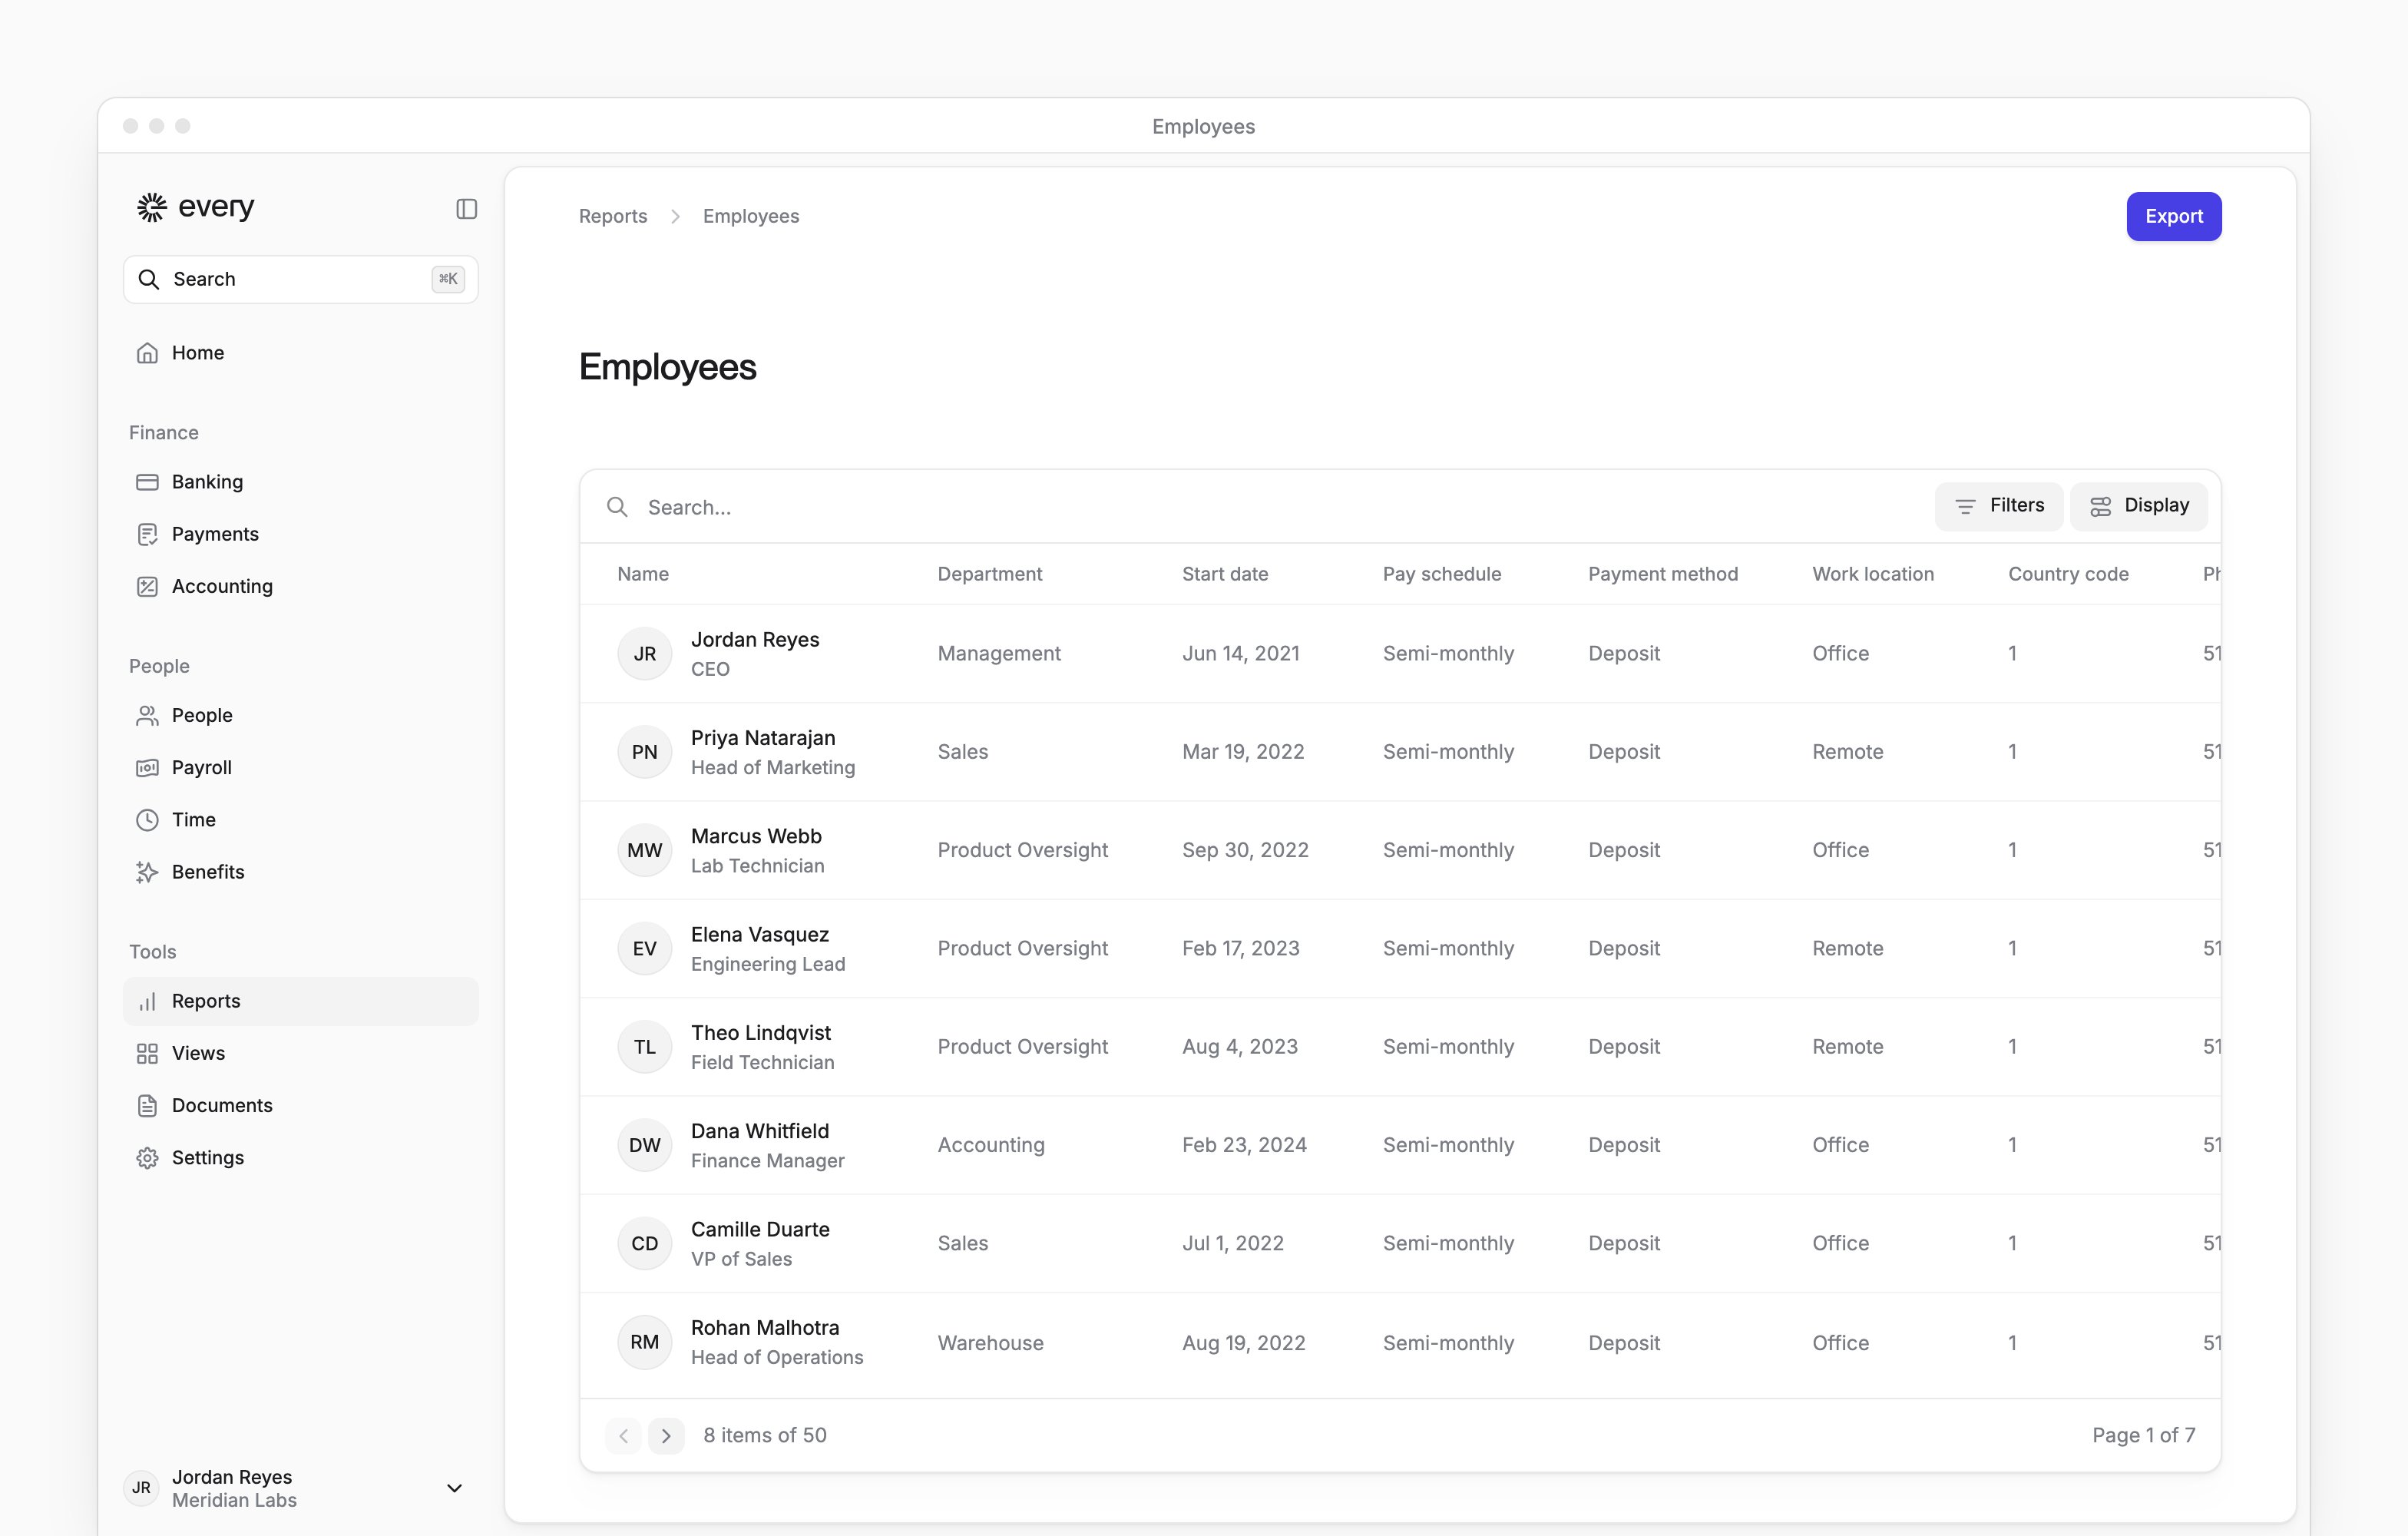Click the Payment method column header
Screen dimensions: 2408x1536
(x=1663, y=574)
